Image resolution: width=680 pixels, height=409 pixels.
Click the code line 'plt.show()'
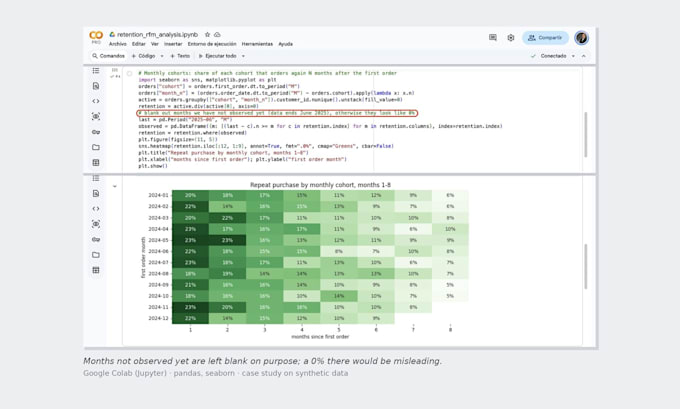click(153, 166)
